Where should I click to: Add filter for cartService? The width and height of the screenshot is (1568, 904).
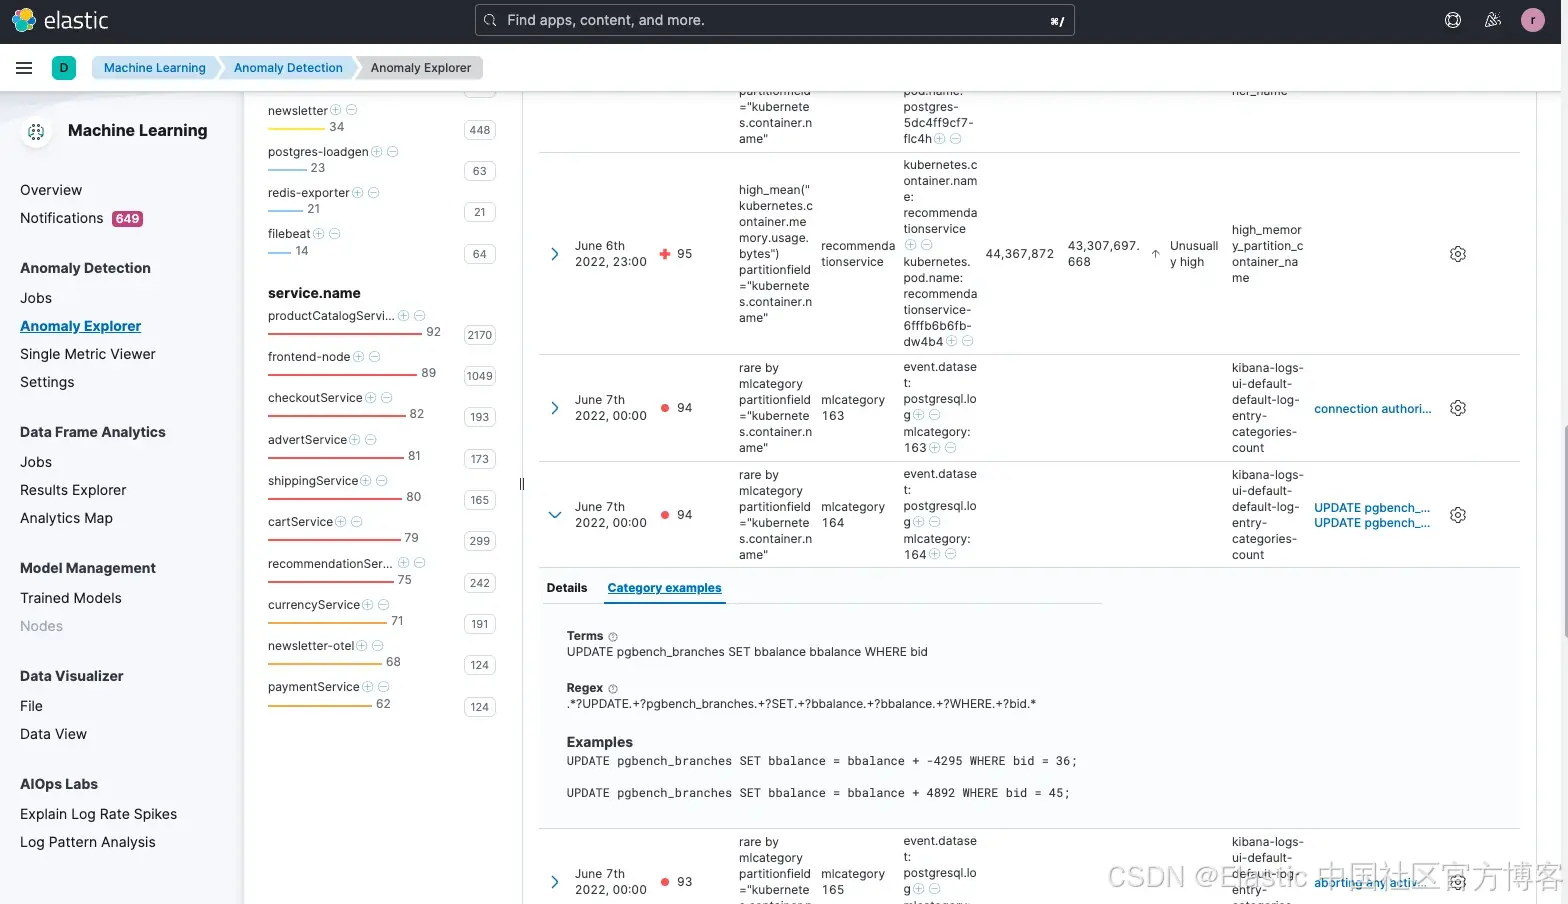click(341, 522)
